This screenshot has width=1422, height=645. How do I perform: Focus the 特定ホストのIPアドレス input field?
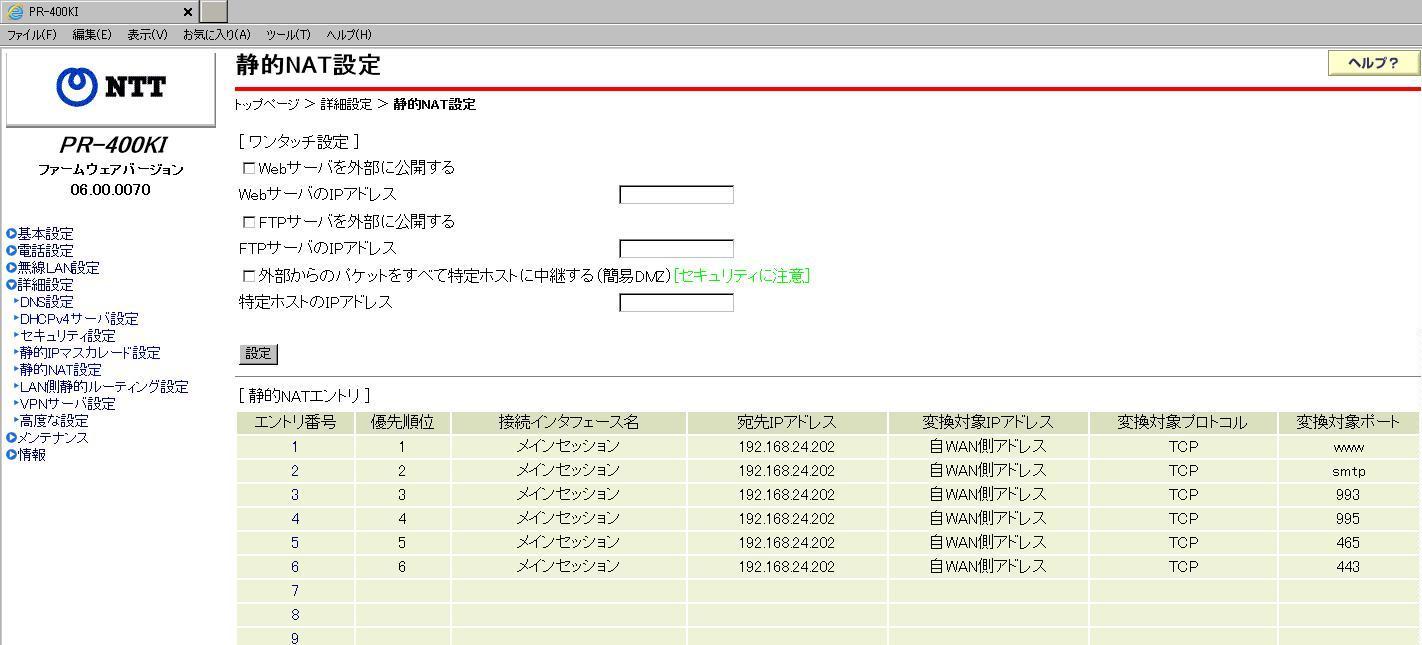tap(676, 303)
